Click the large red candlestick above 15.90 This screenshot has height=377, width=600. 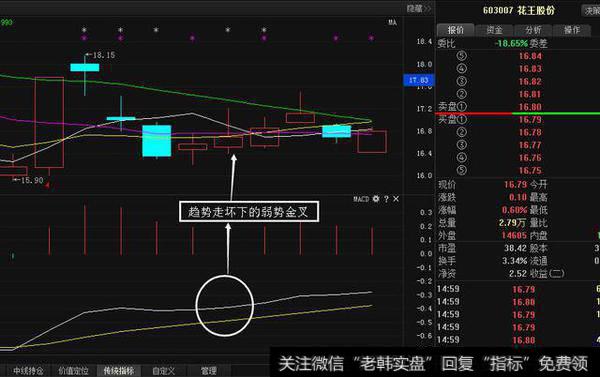[49, 122]
